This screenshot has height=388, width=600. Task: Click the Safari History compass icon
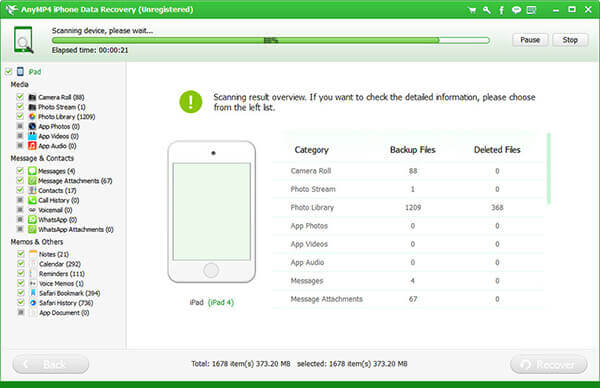pyautogui.click(x=33, y=303)
